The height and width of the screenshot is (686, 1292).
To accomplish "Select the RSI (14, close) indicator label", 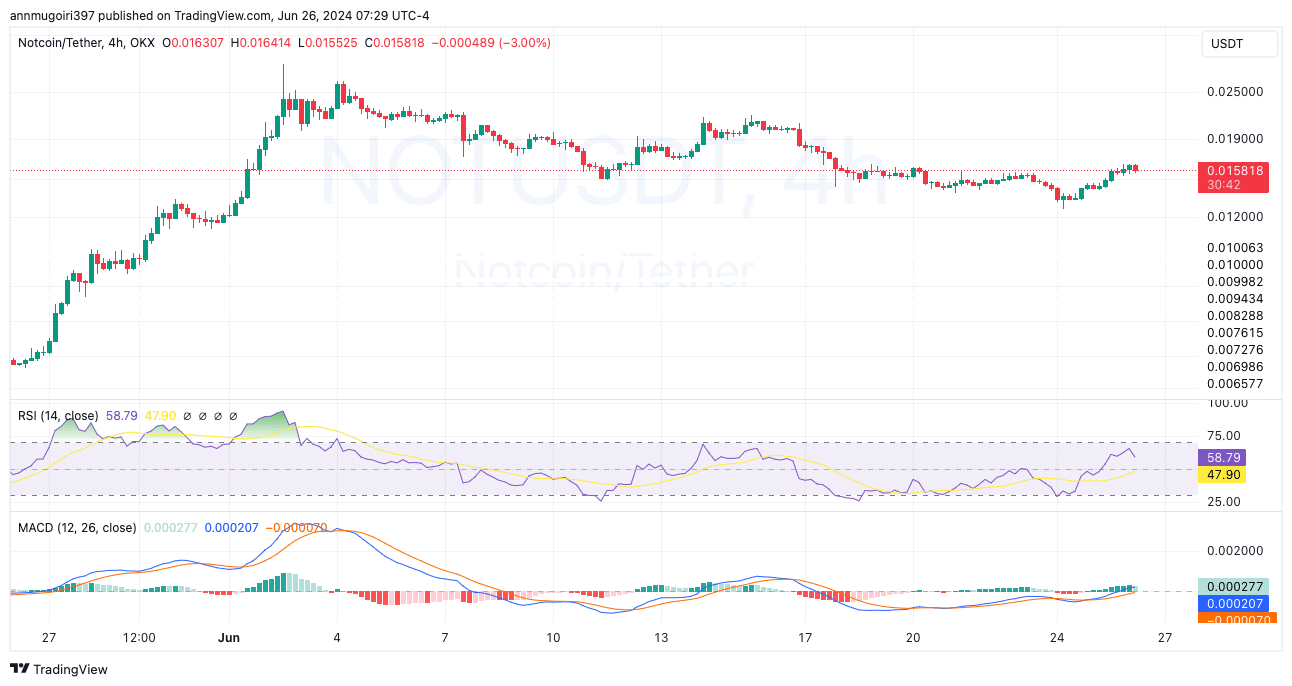I will 59,415.
